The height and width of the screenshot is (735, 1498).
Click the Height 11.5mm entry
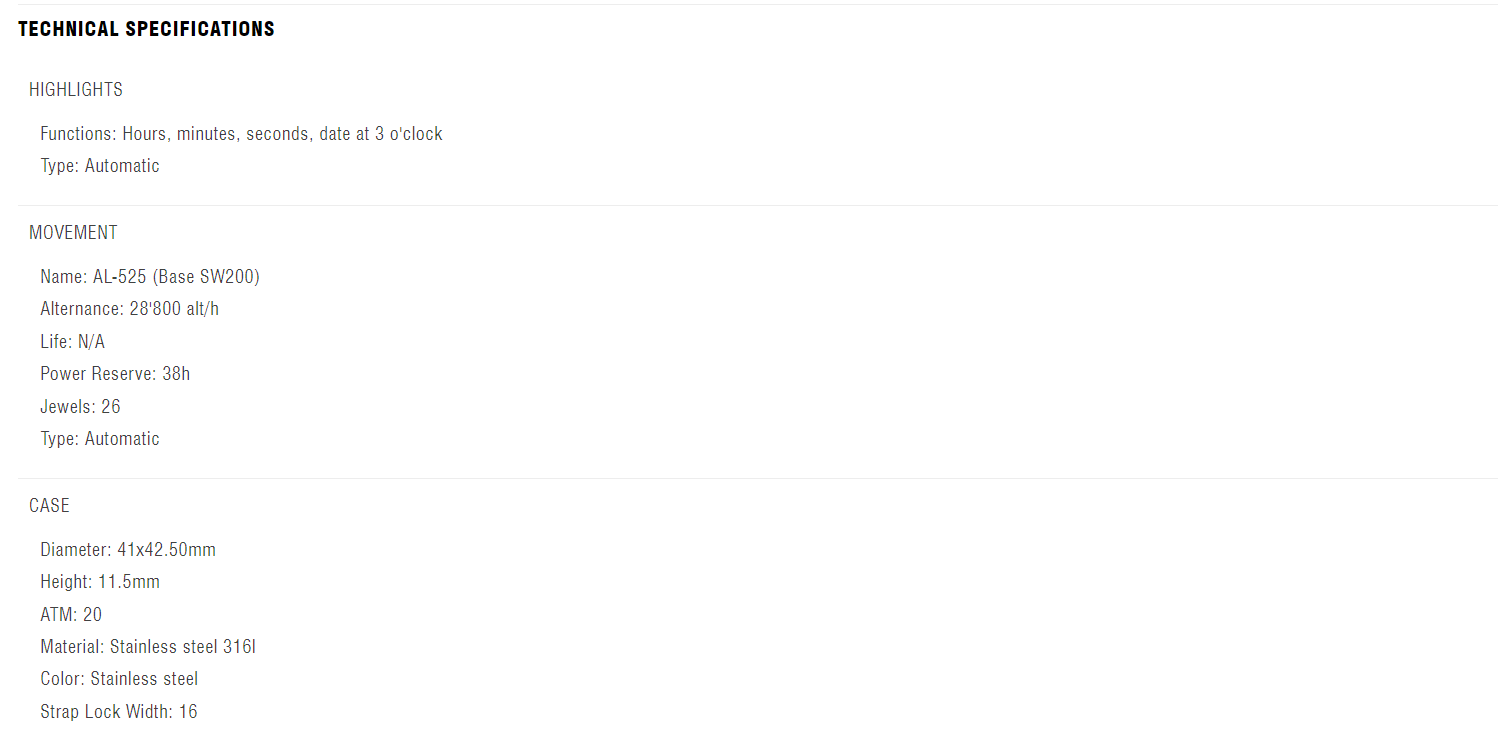[100, 582]
